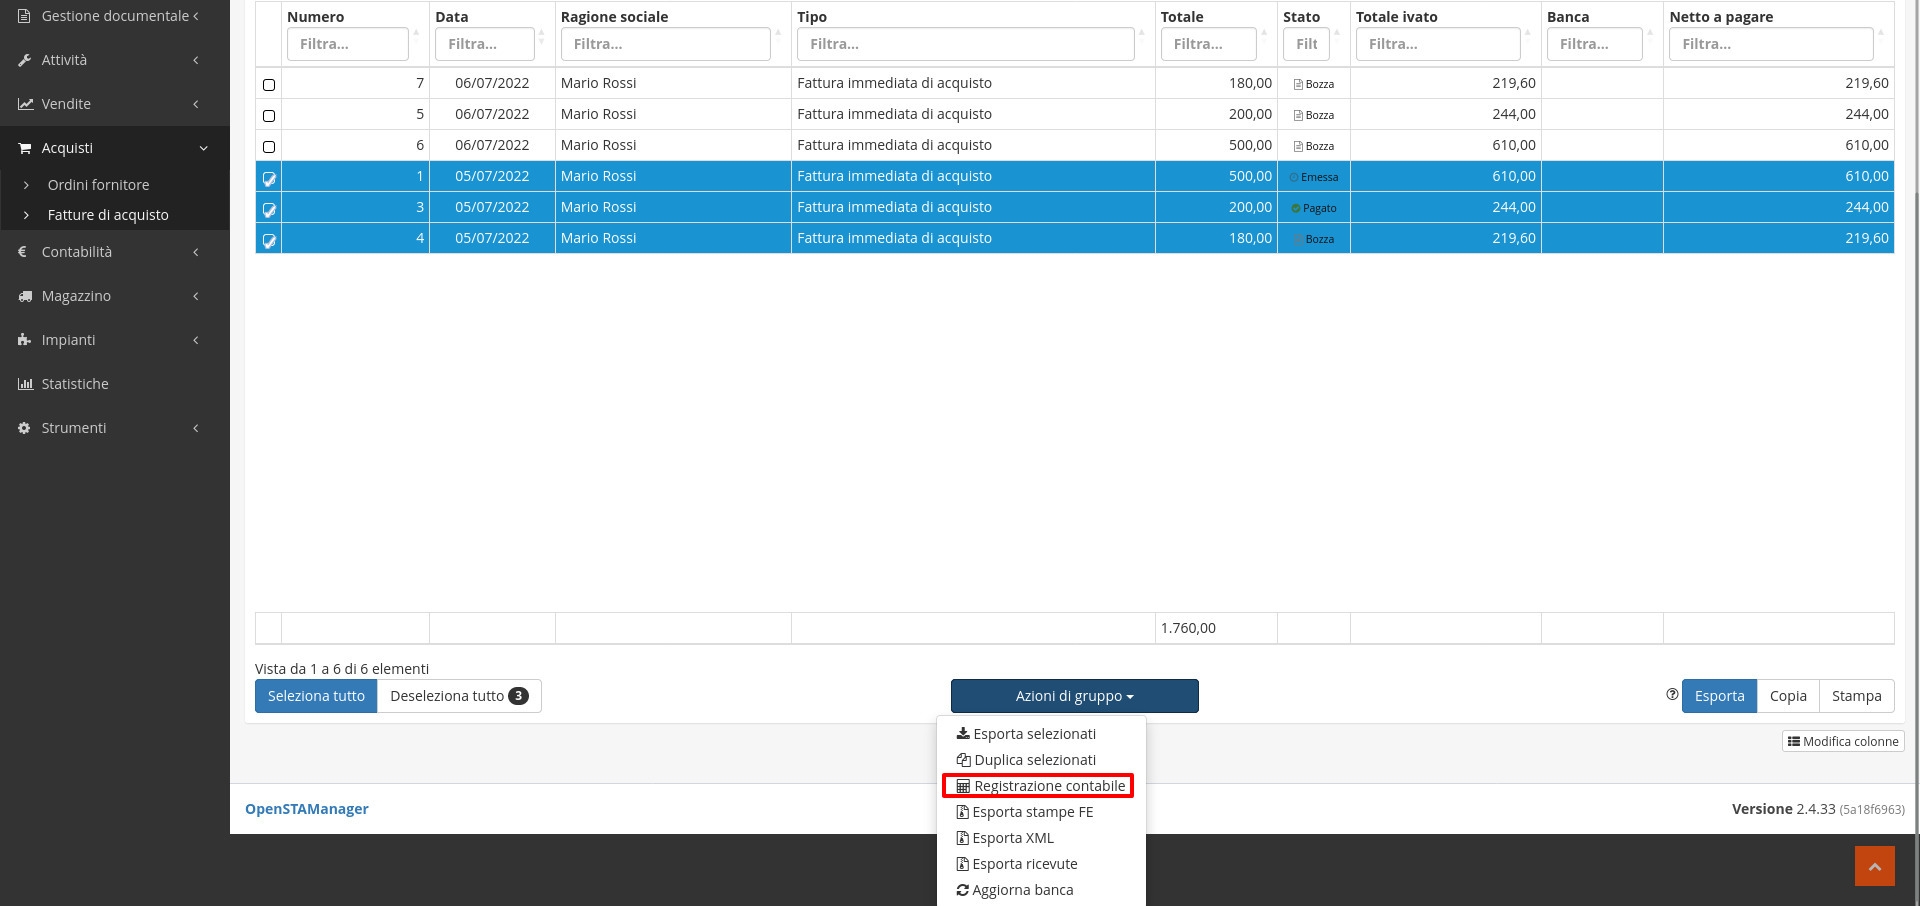Click the bar chart icon beside Statistiche
The width and height of the screenshot is (1920, 906).
(25, 384)
